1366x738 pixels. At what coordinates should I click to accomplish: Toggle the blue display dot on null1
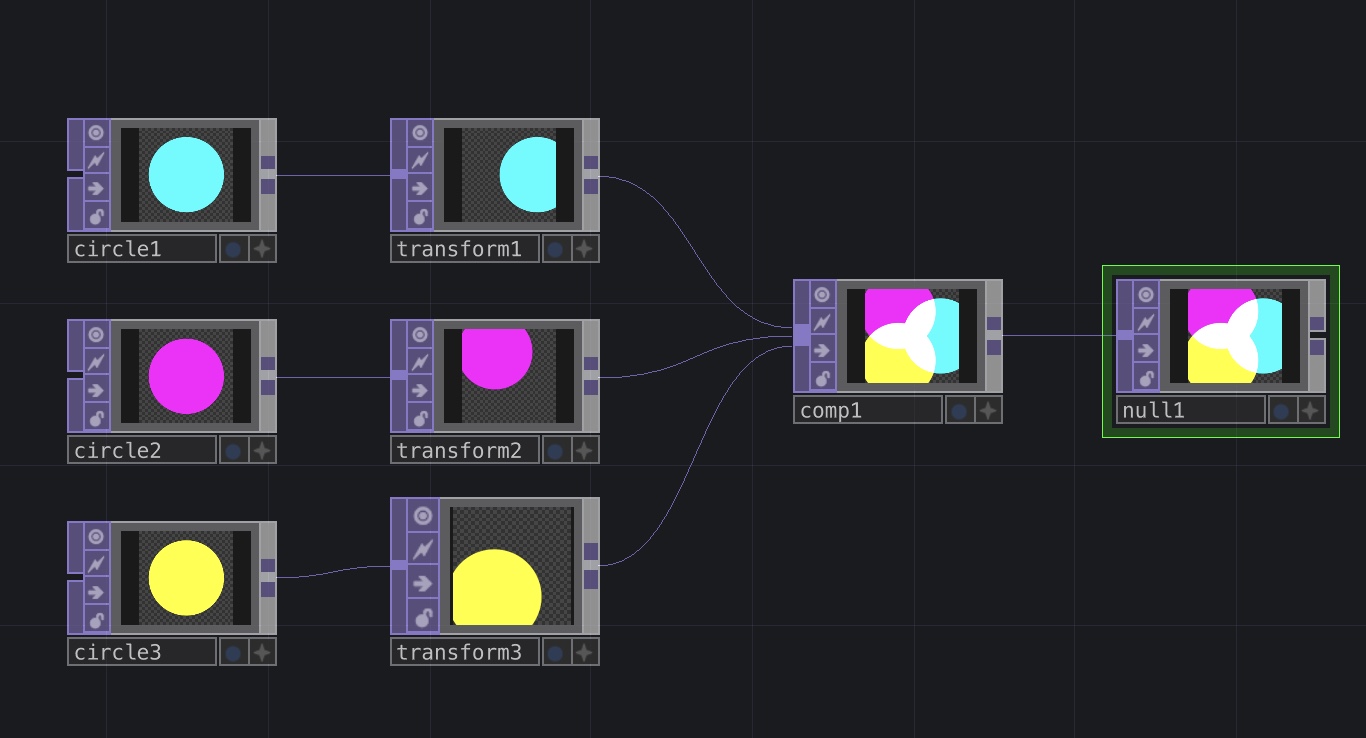pos(1282,410)
